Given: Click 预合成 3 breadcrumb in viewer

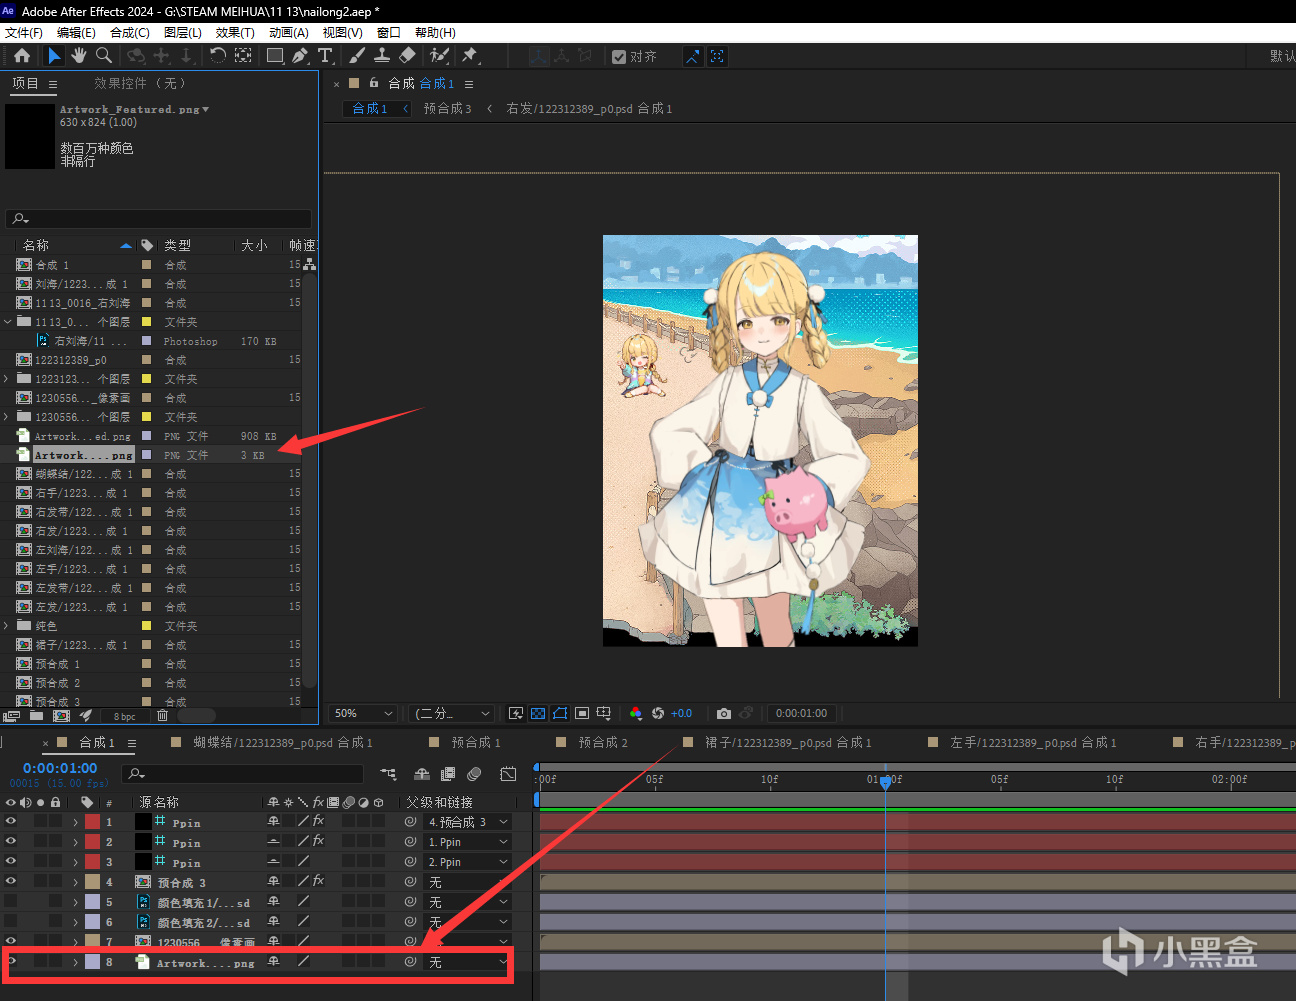Looking at the screenshot, I should [x=447, y=108].
